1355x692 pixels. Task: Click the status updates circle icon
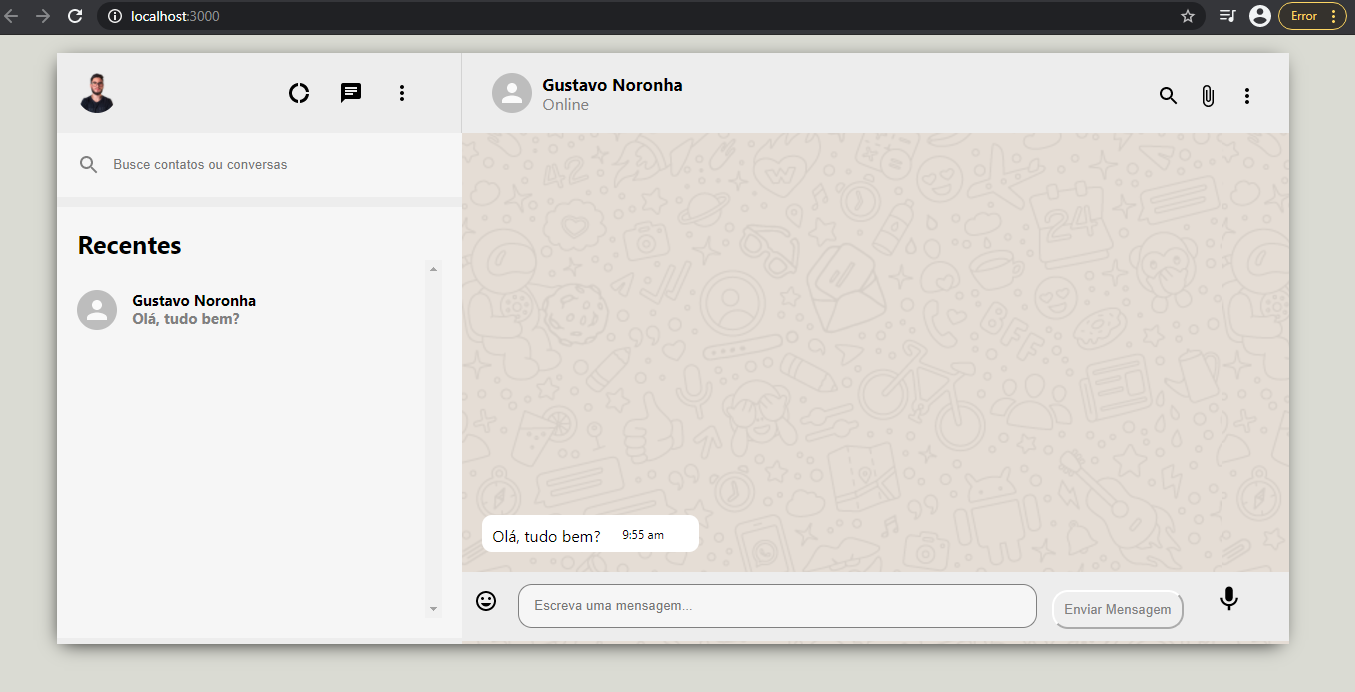[x=299, y=92]
